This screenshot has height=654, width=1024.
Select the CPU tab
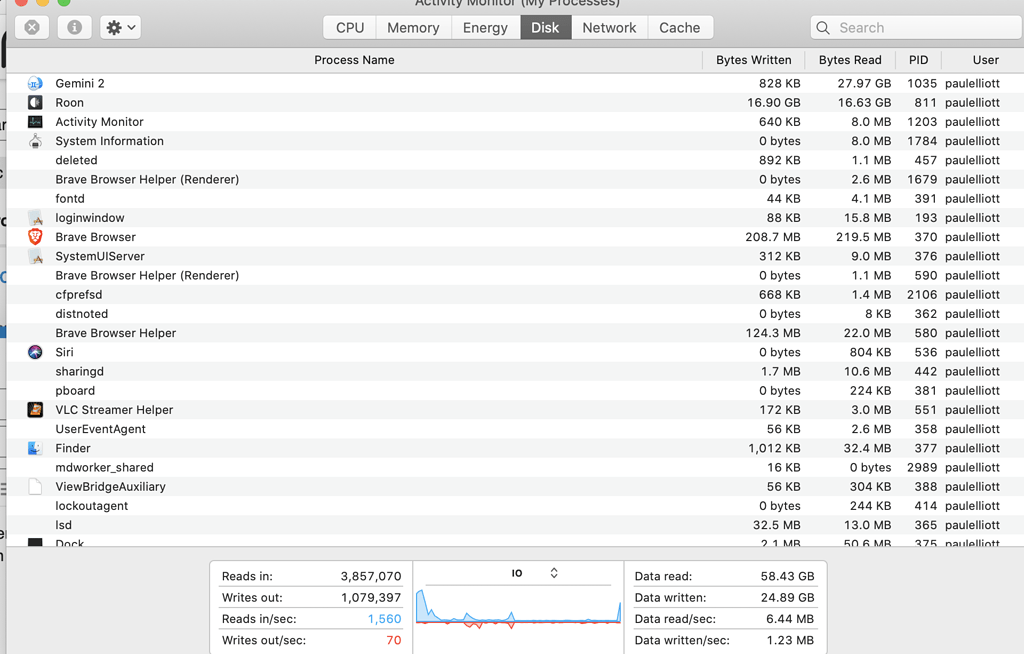[348, 27]
